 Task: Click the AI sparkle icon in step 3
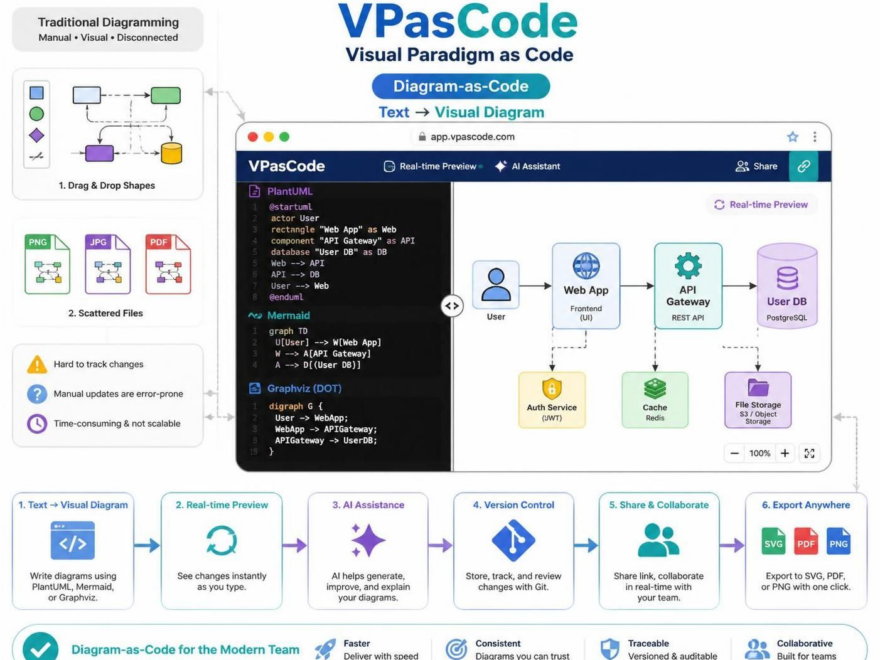(x=367, y=540)
